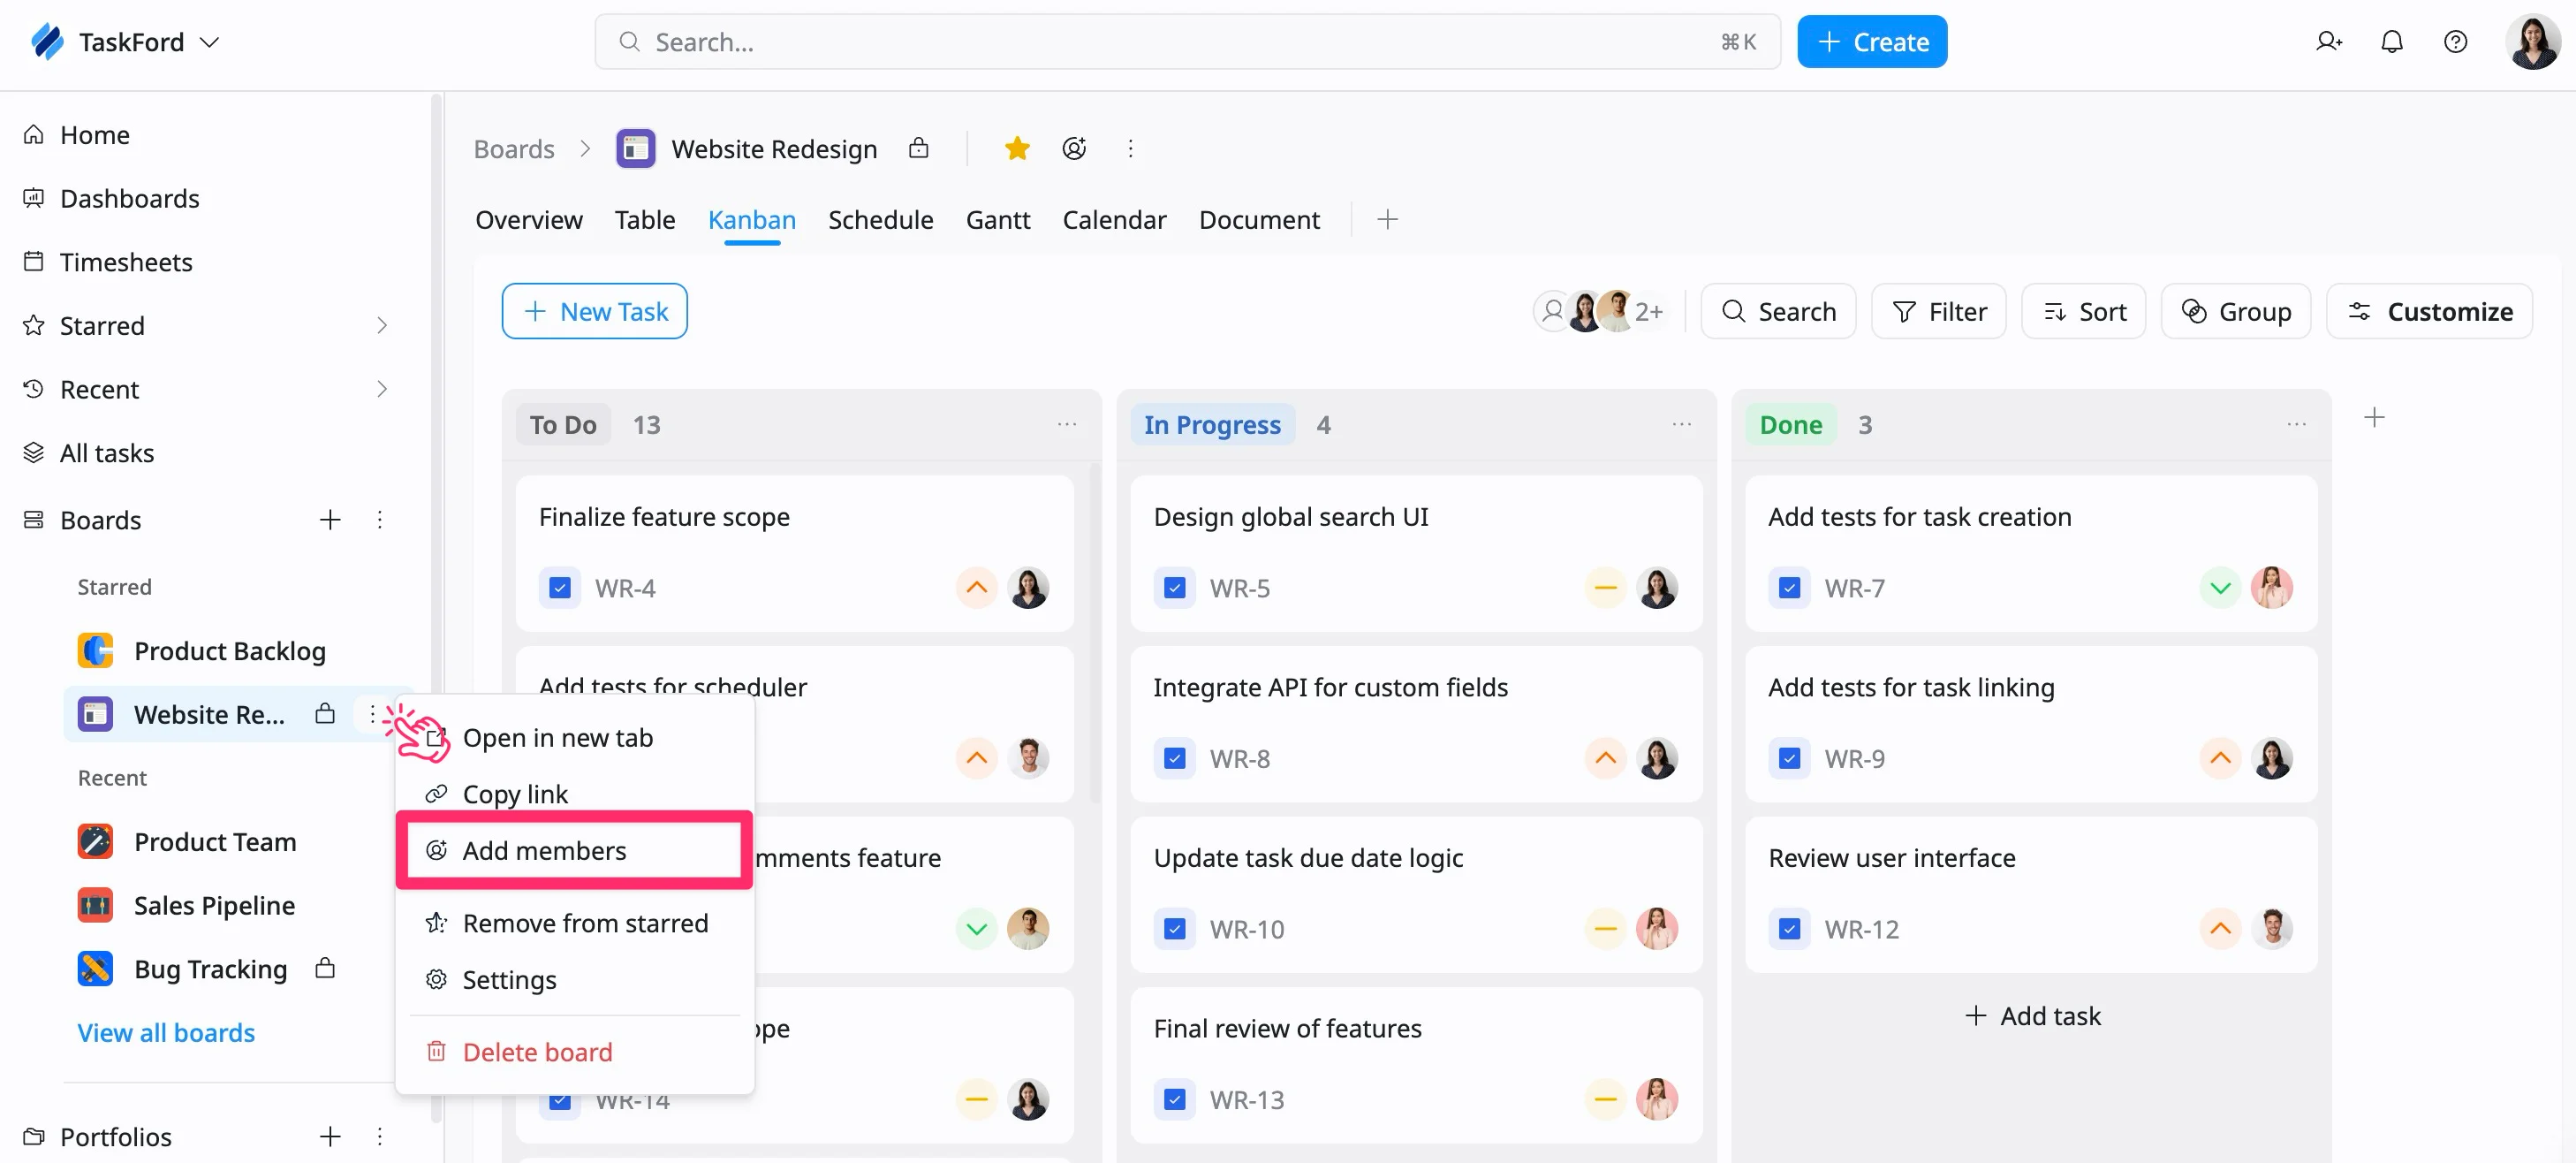Add a new view tab
The width and height of the screenshot is (2576, 1163).
tap(1387, 219)
